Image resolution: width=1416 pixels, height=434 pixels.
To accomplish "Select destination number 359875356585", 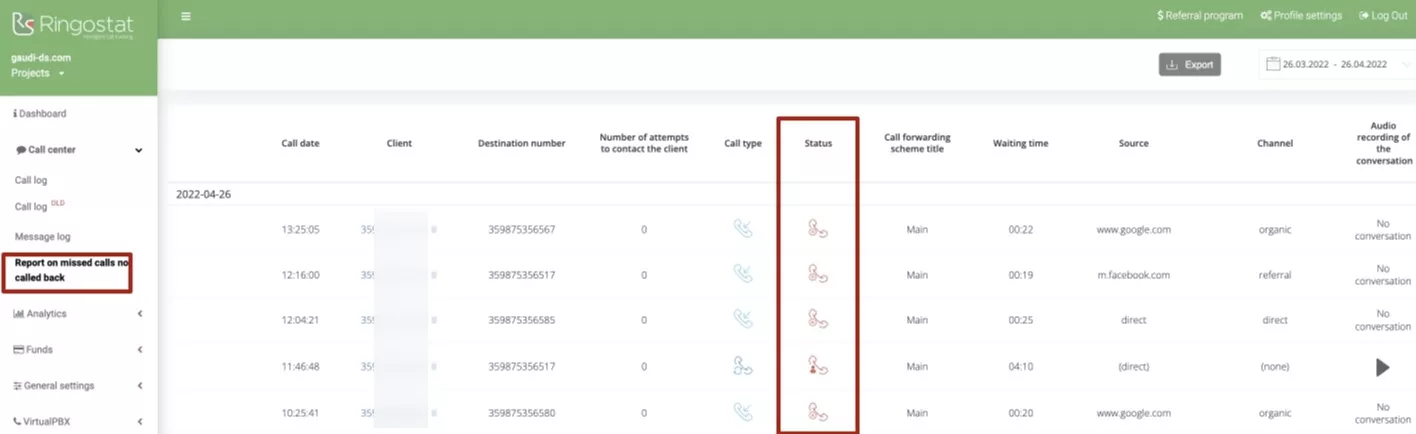I will point(521,320).
